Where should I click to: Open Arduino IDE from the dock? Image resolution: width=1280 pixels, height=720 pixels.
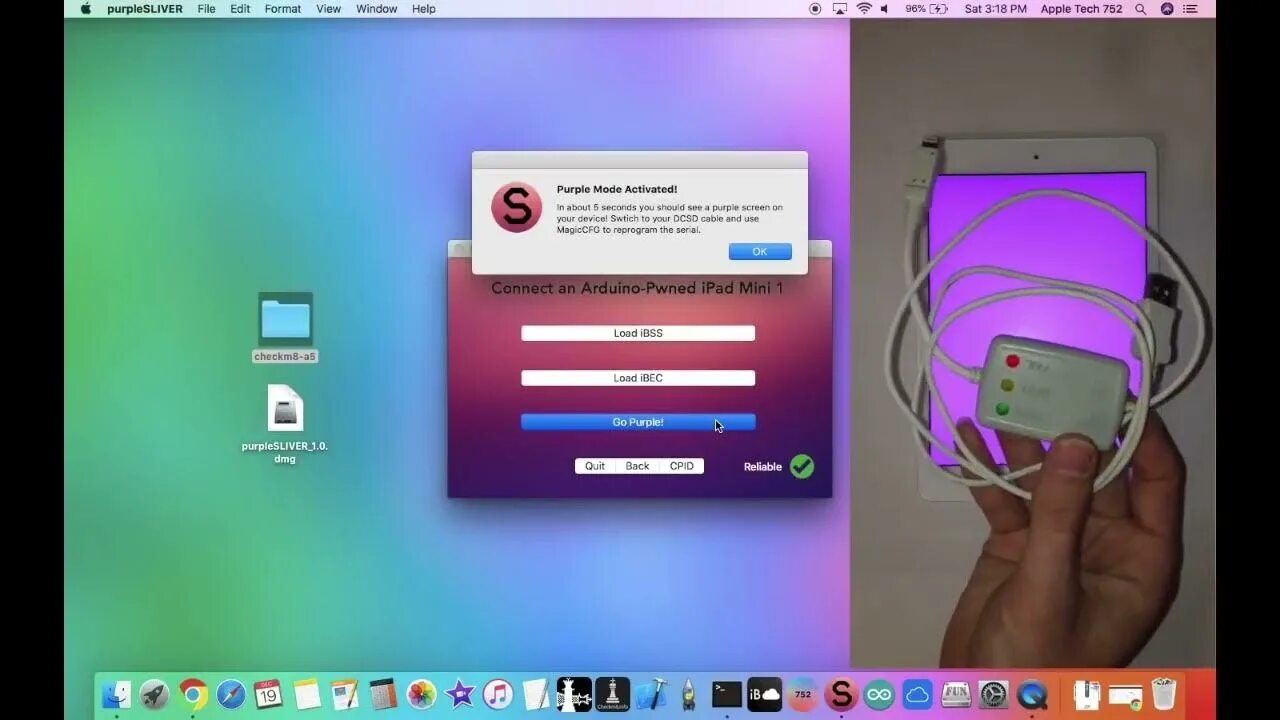(x=879, y=693)
